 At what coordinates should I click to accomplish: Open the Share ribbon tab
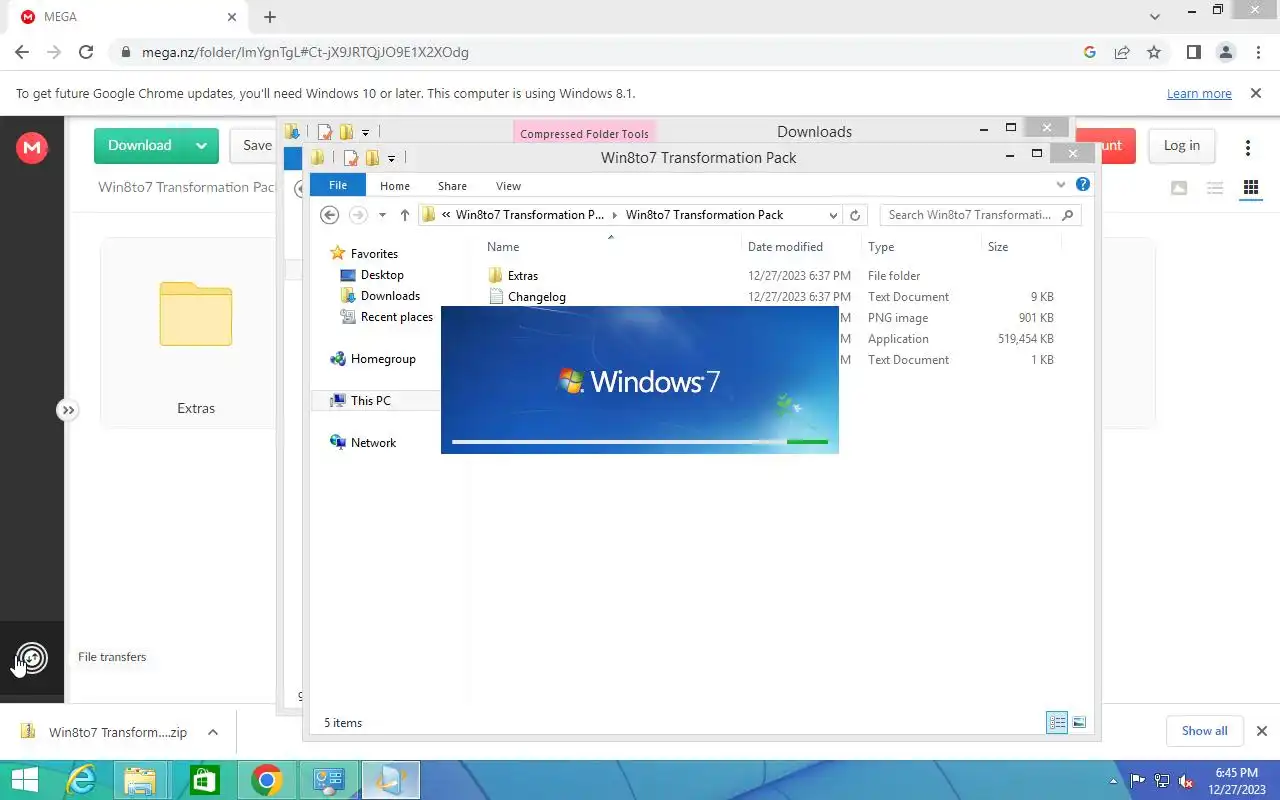(452, 186)
